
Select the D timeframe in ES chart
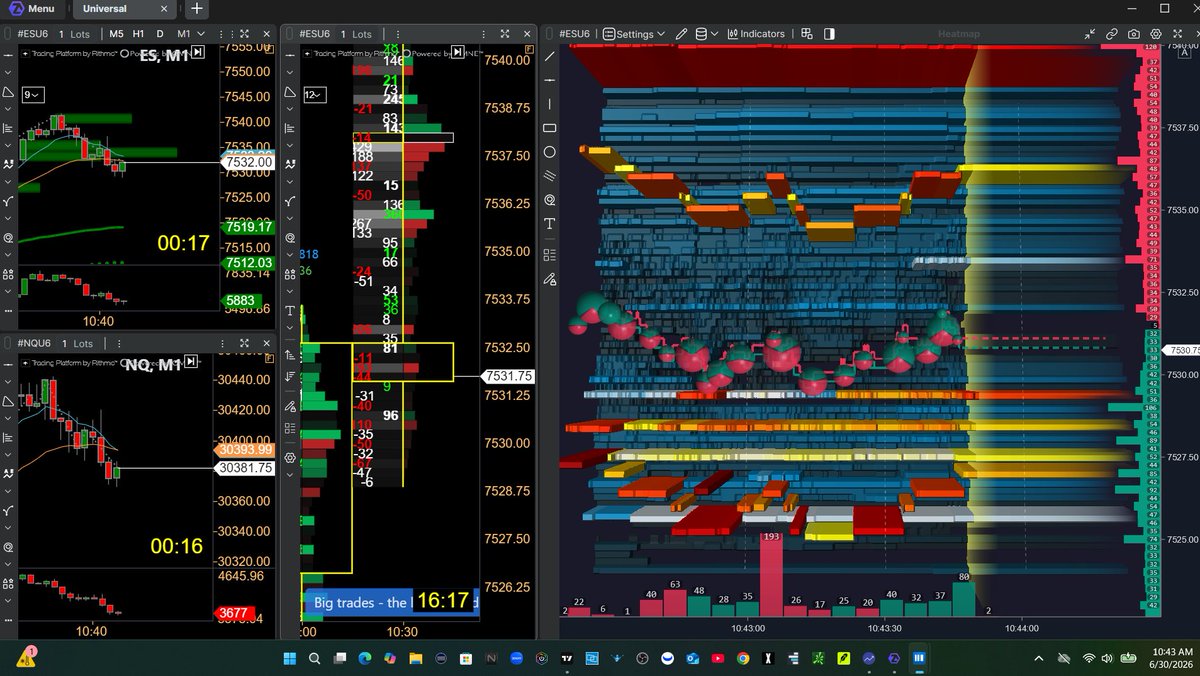click(160, 34)
